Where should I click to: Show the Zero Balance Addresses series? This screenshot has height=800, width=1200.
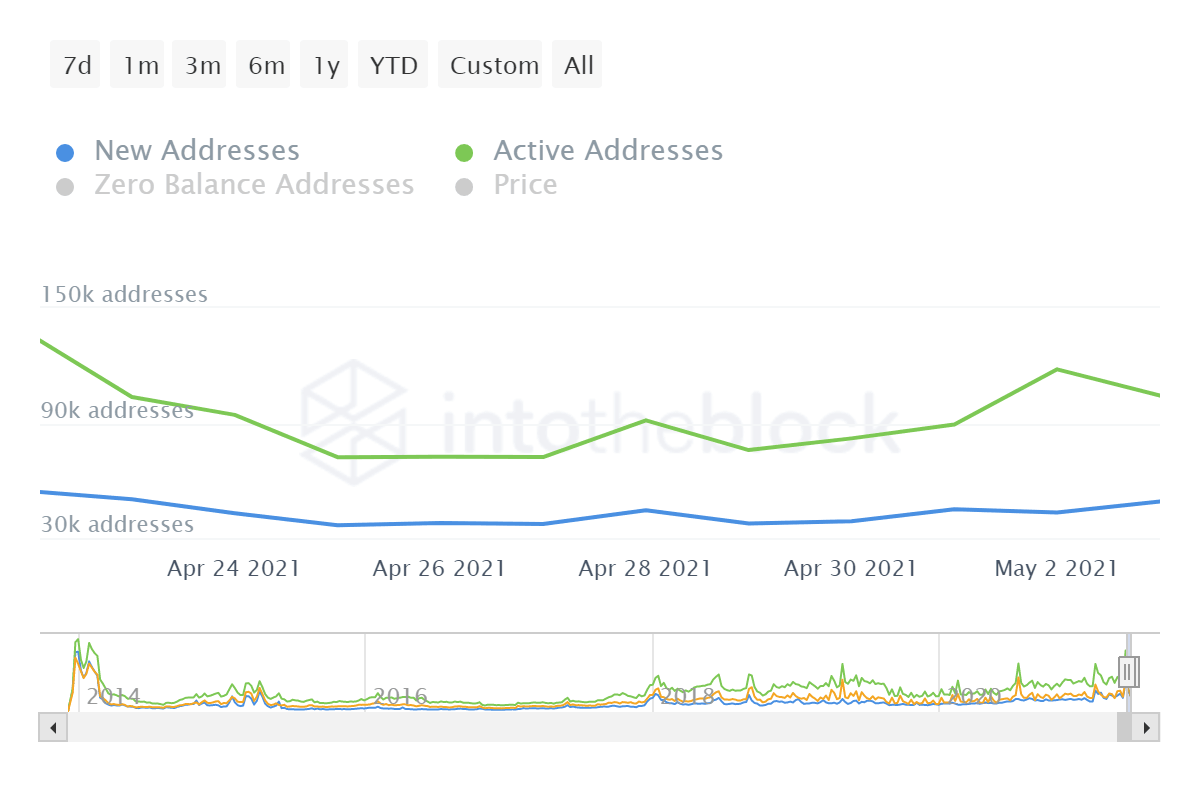254,185
